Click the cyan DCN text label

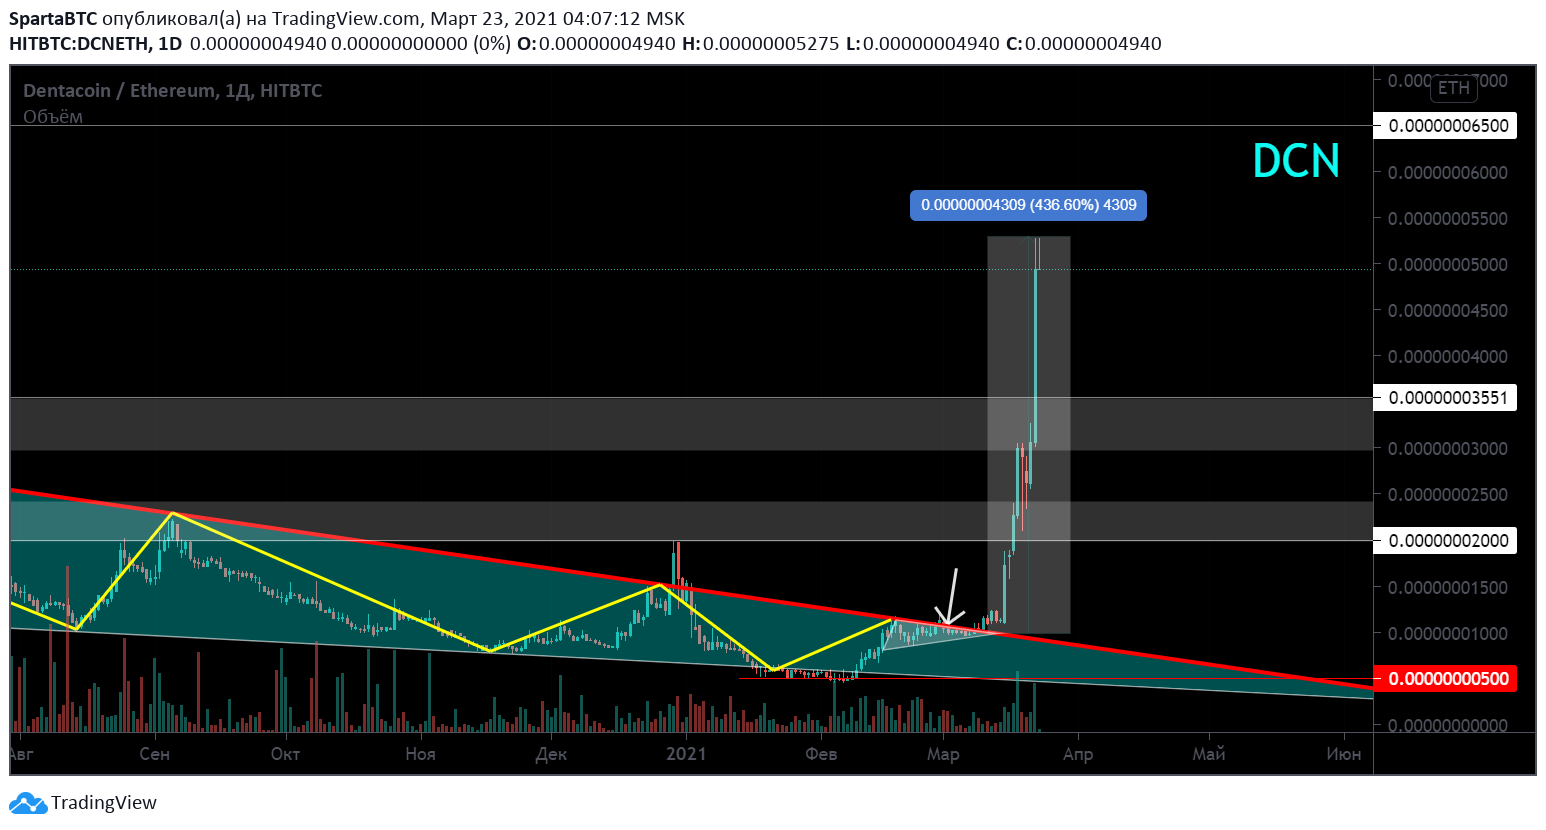tap(1296, 161)
